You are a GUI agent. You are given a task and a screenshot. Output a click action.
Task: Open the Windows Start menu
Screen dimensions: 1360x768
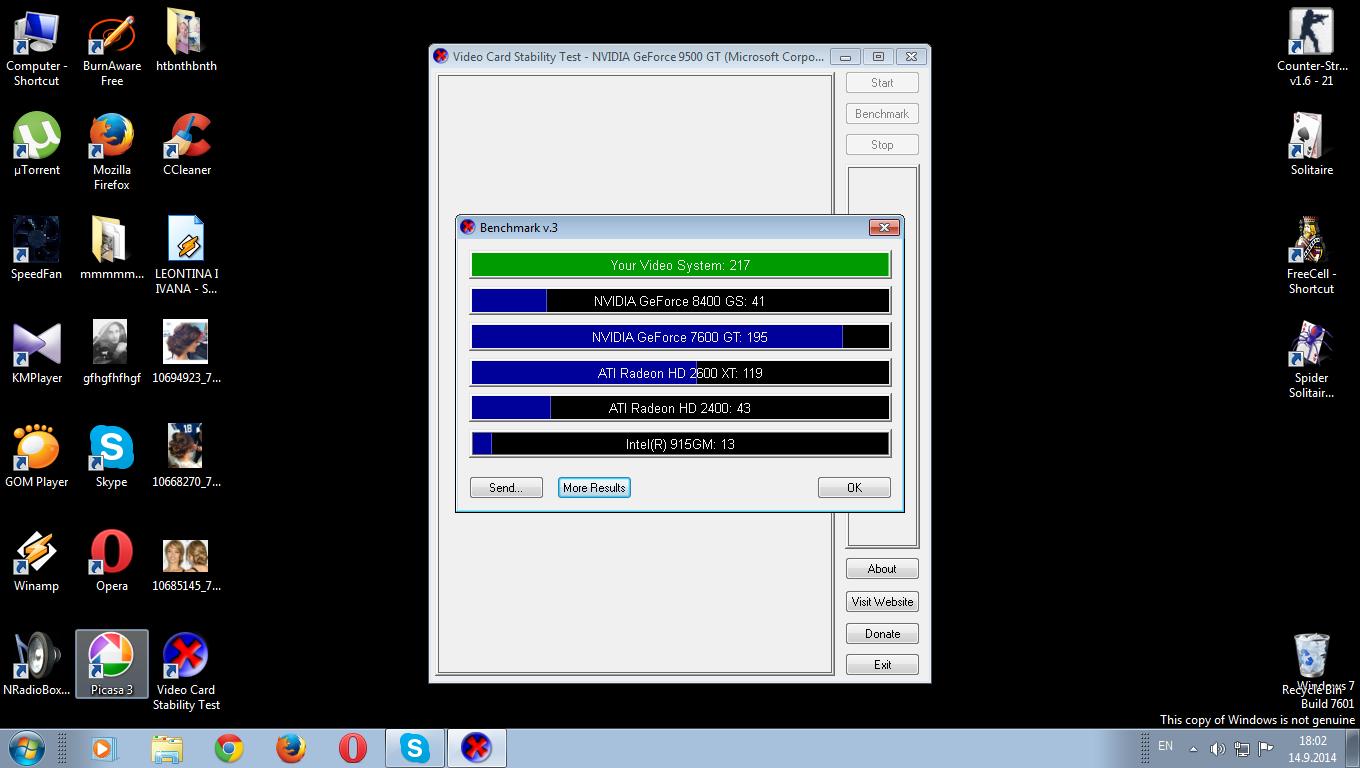(27, 748)
